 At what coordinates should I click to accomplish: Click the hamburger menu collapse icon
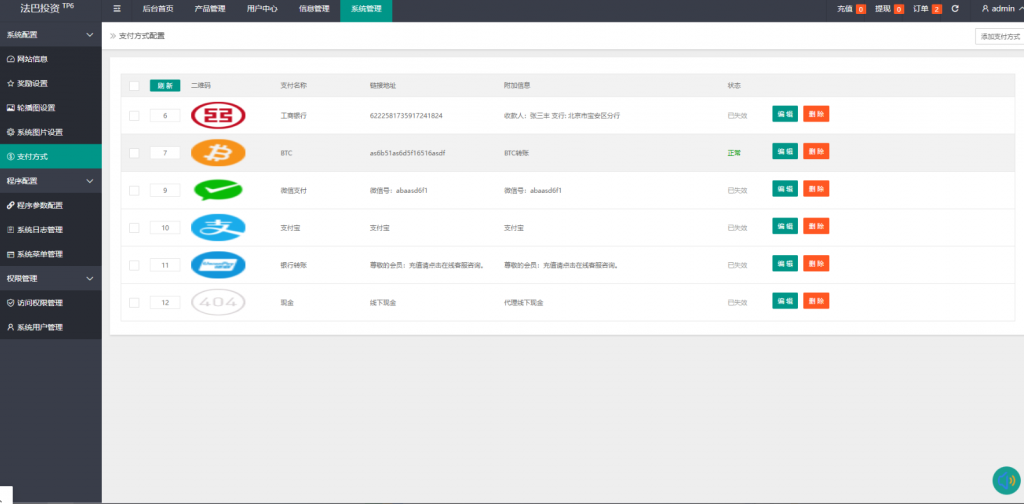tap(117, 9)
